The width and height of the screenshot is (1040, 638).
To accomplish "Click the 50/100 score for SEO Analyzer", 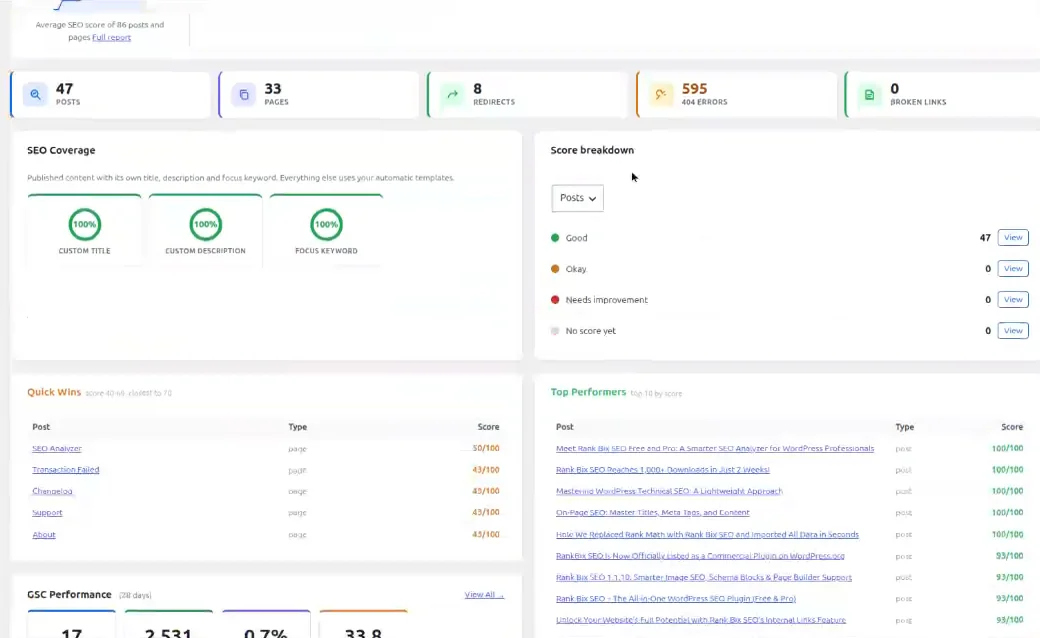I will point(486,448).
